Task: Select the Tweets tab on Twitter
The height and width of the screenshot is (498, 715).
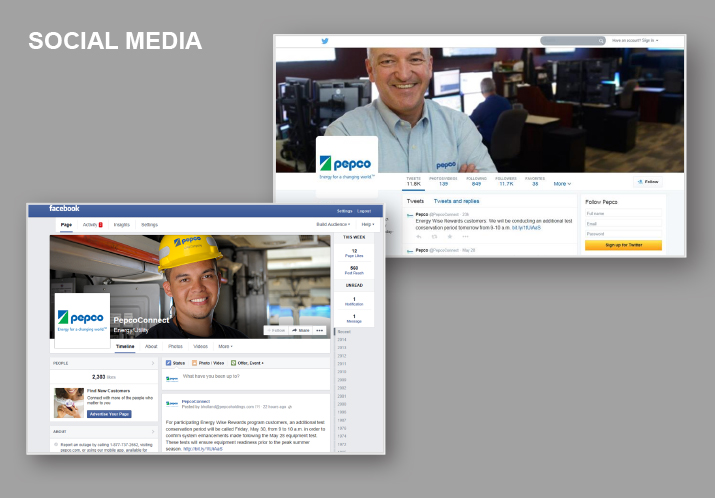Action: click(415, 201)
